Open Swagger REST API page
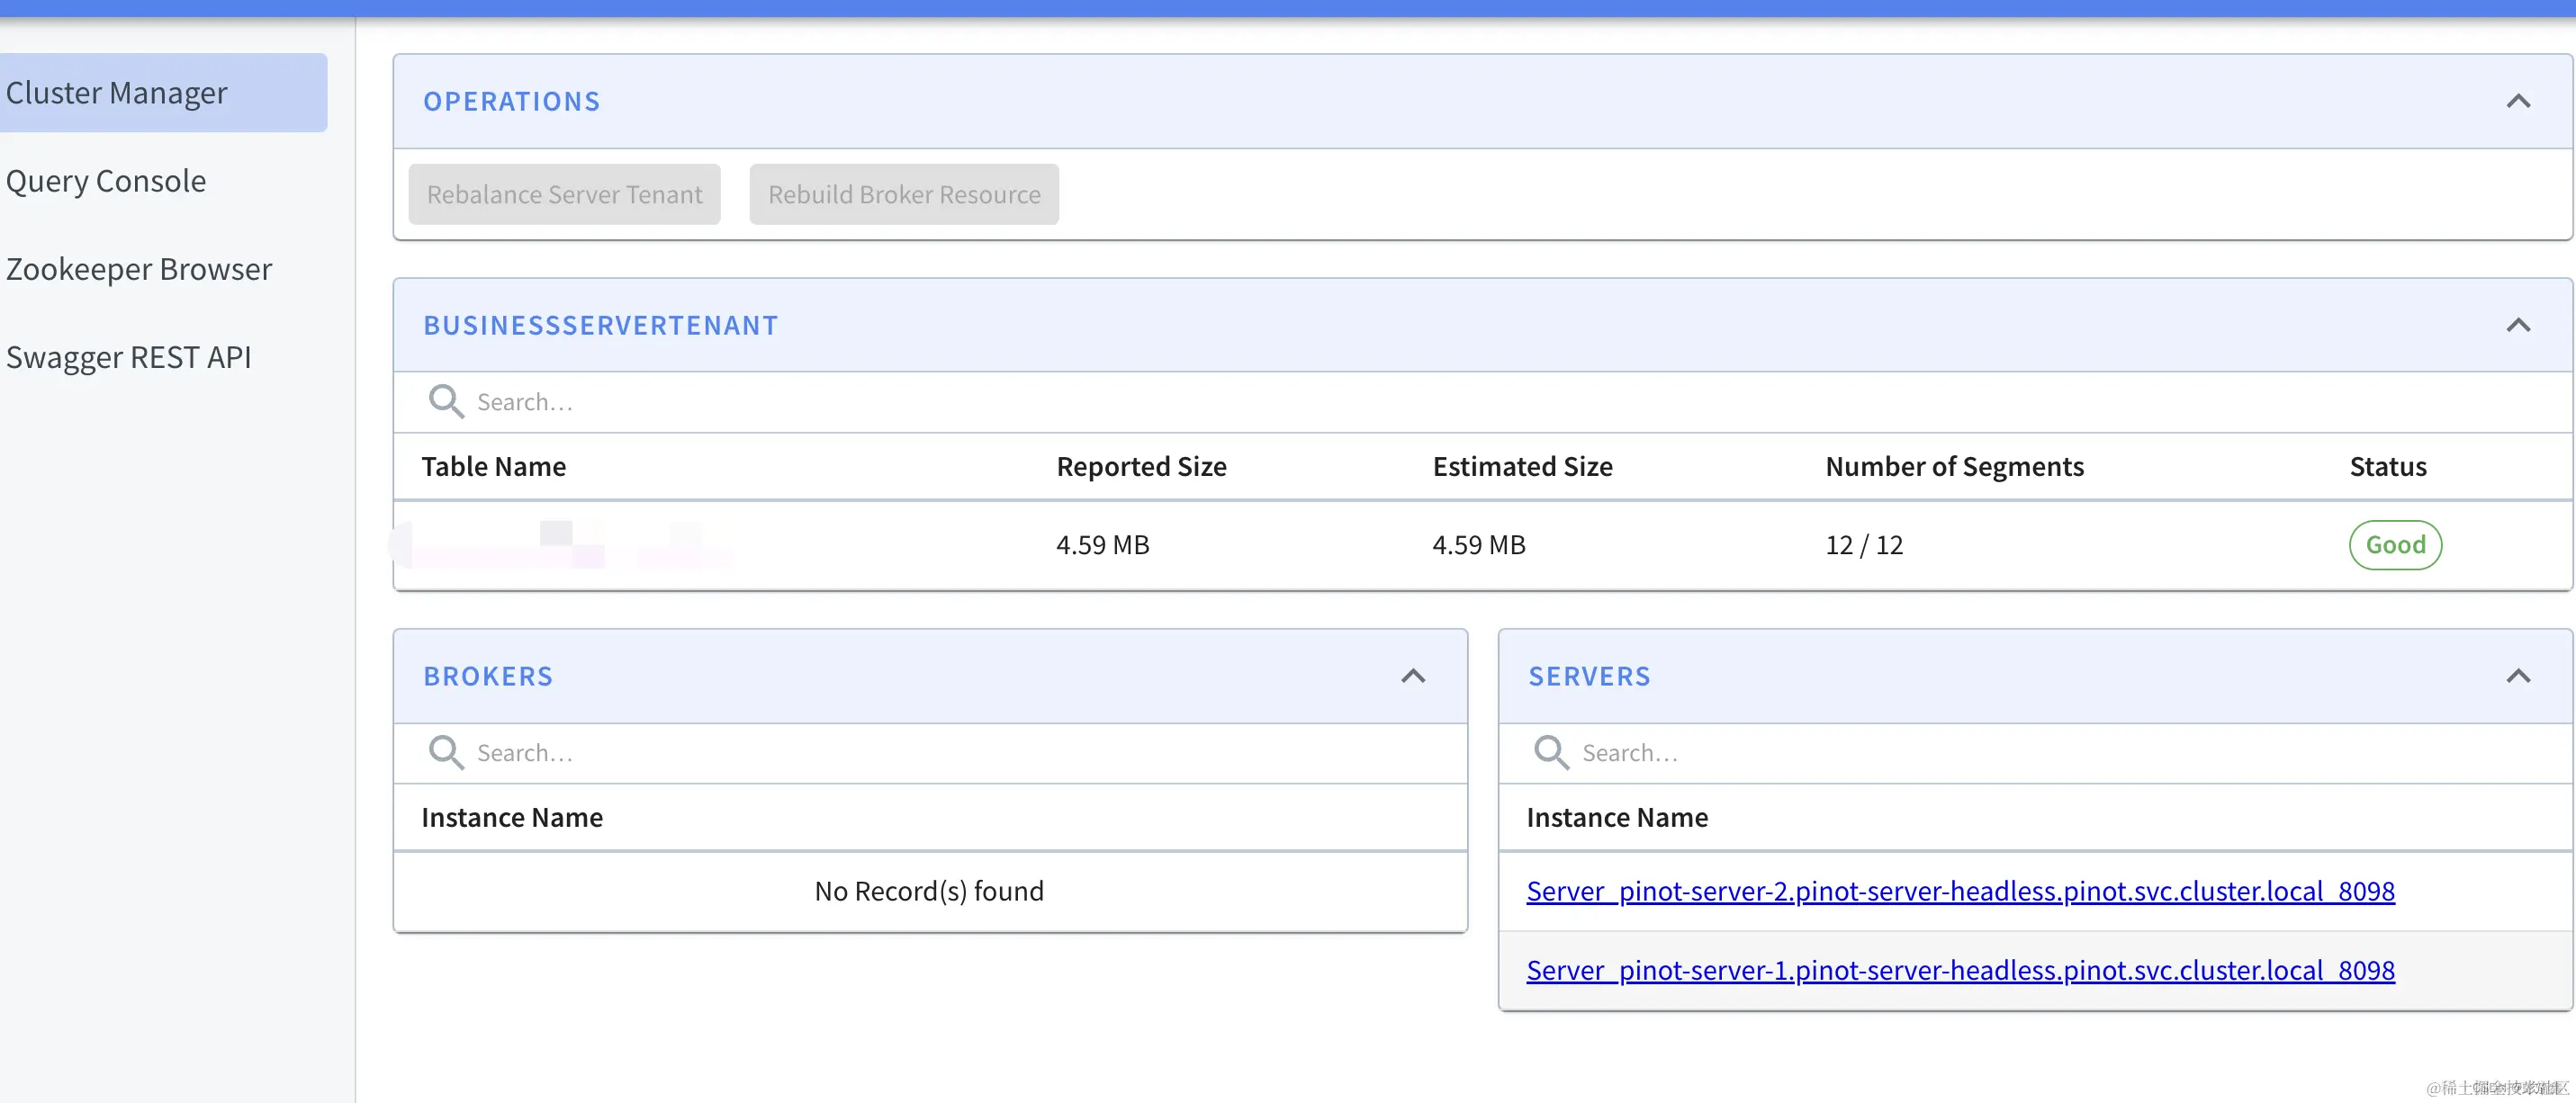The image size is (2576, 1103). (128, 357)
